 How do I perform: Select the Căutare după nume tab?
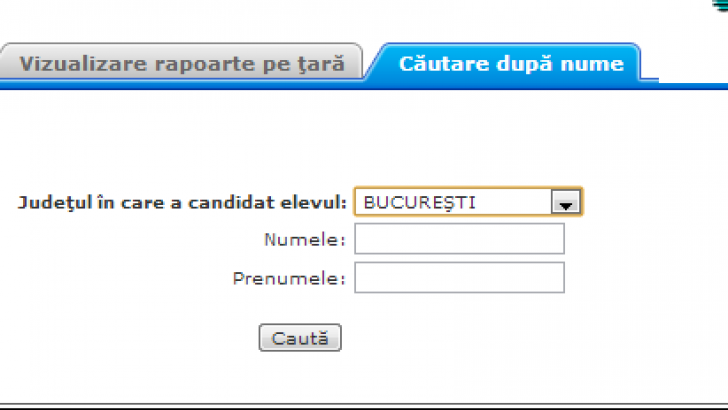pyautogui.click(x=510, y=65)
